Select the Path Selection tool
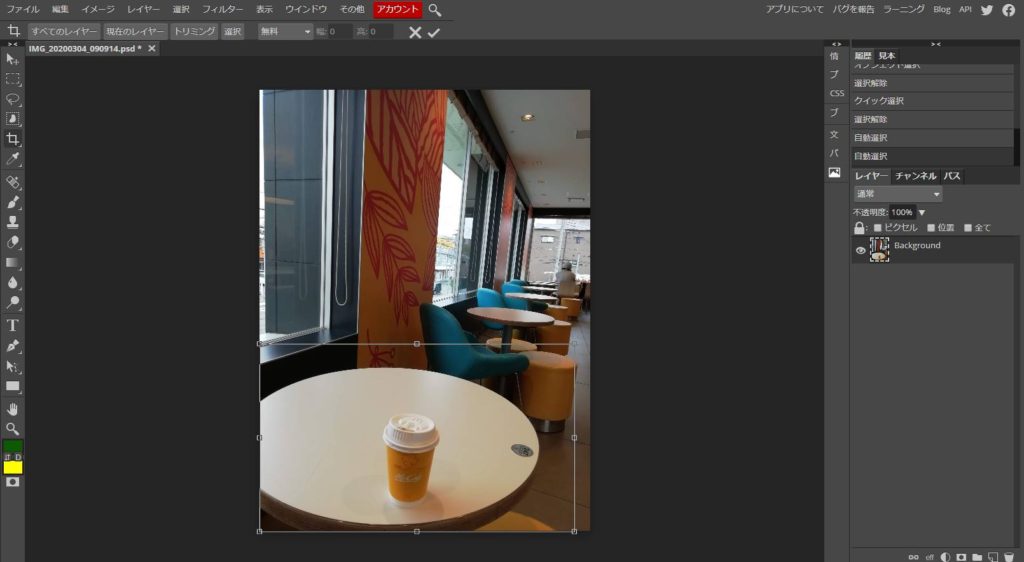Screen dimensions: 1024x562 pos(12,366)
